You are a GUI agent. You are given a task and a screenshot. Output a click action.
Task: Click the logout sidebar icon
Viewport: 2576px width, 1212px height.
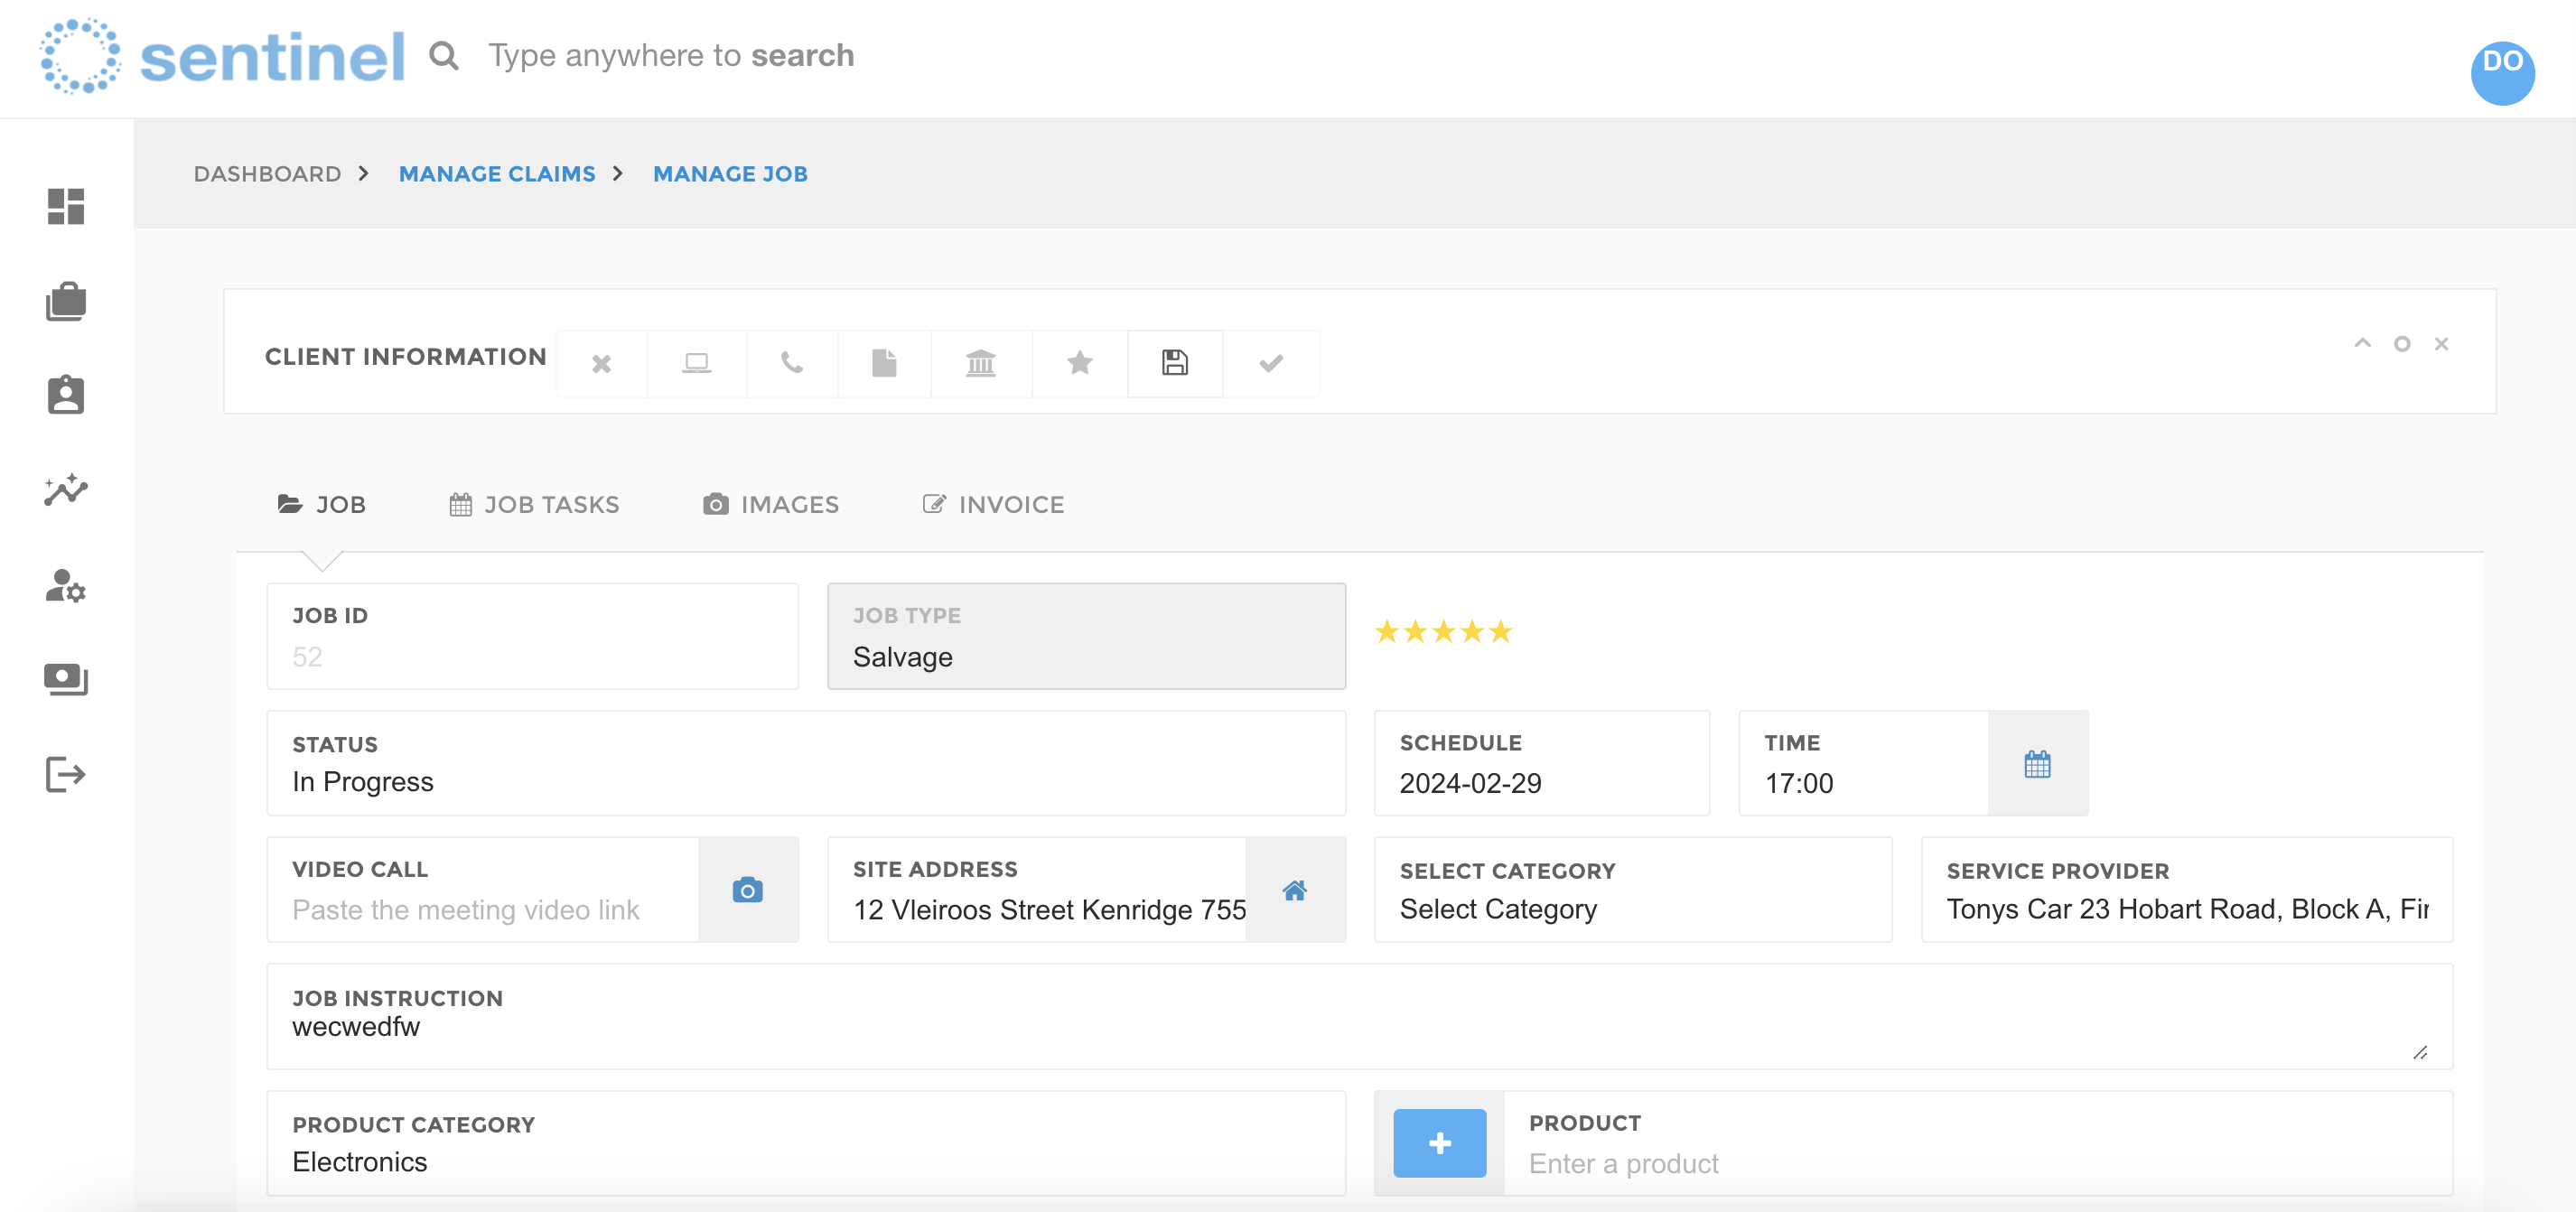66,774
